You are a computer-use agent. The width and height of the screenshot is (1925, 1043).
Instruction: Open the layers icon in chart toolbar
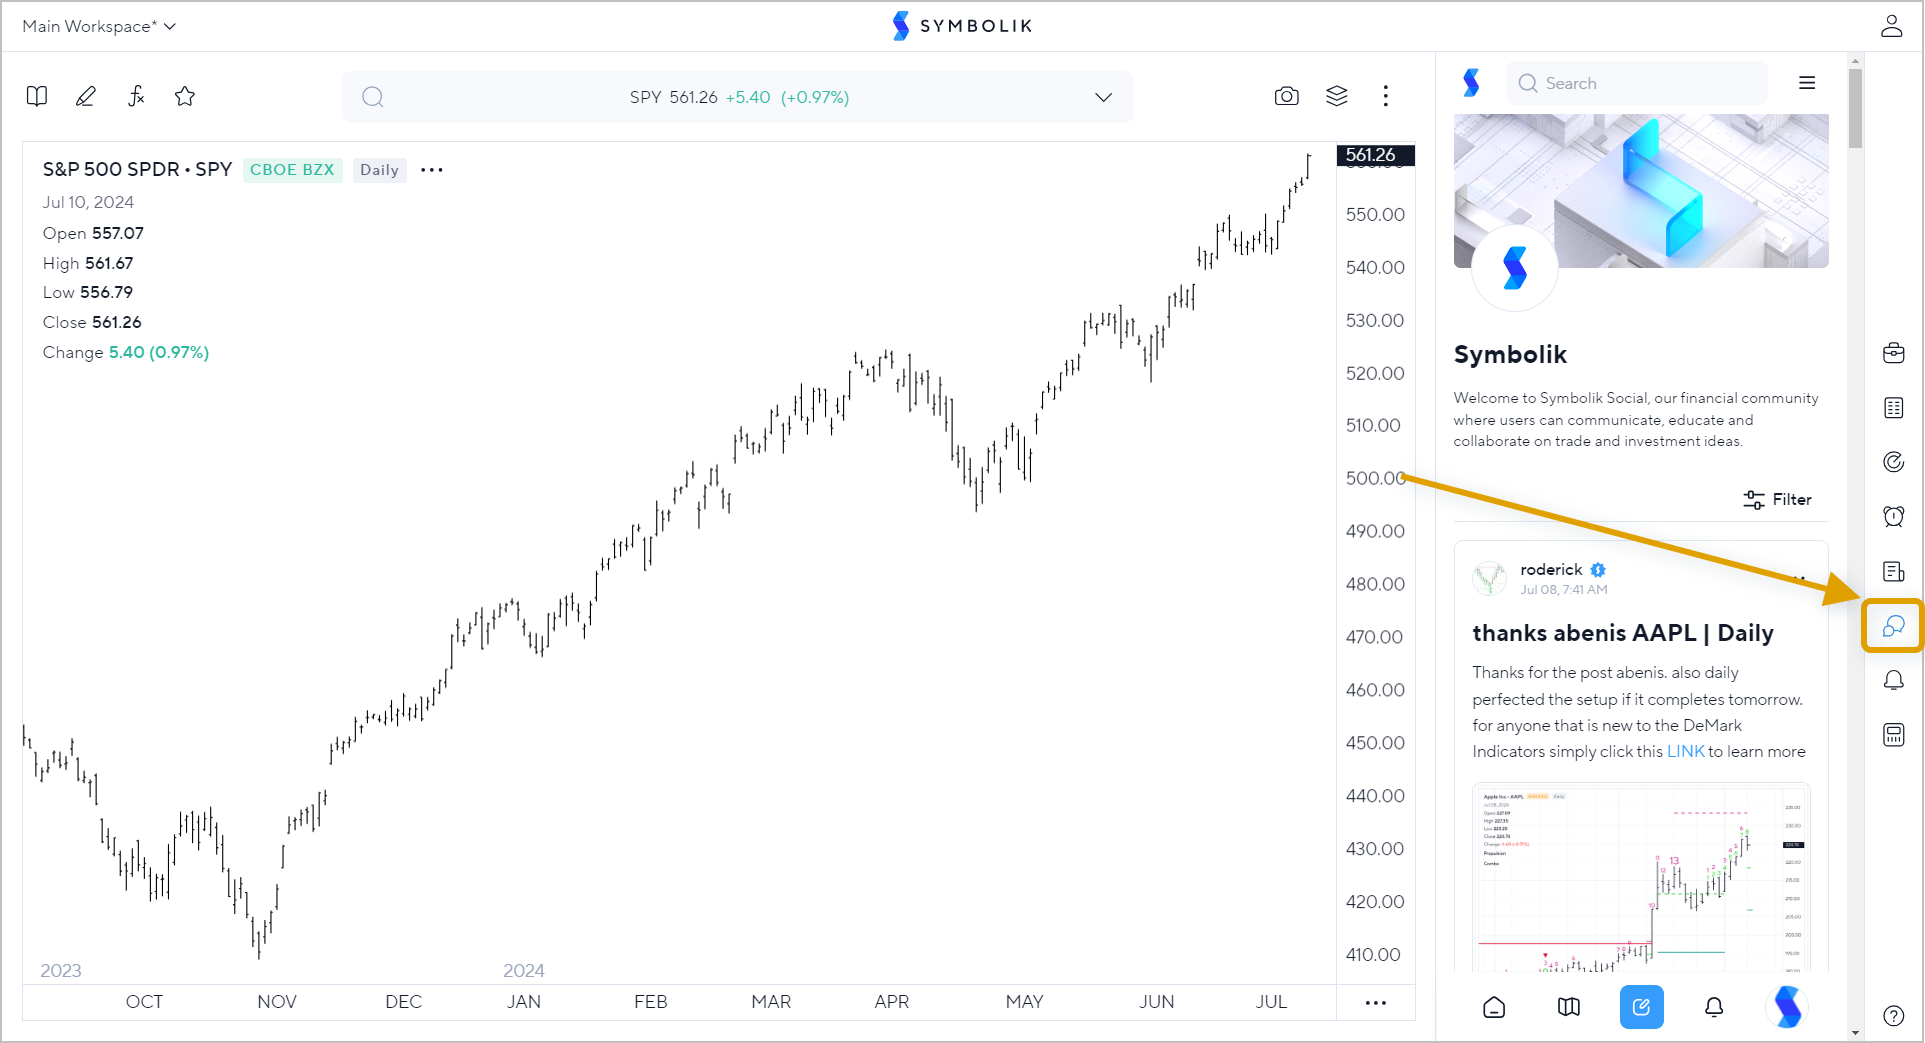tap(1337, 96)
